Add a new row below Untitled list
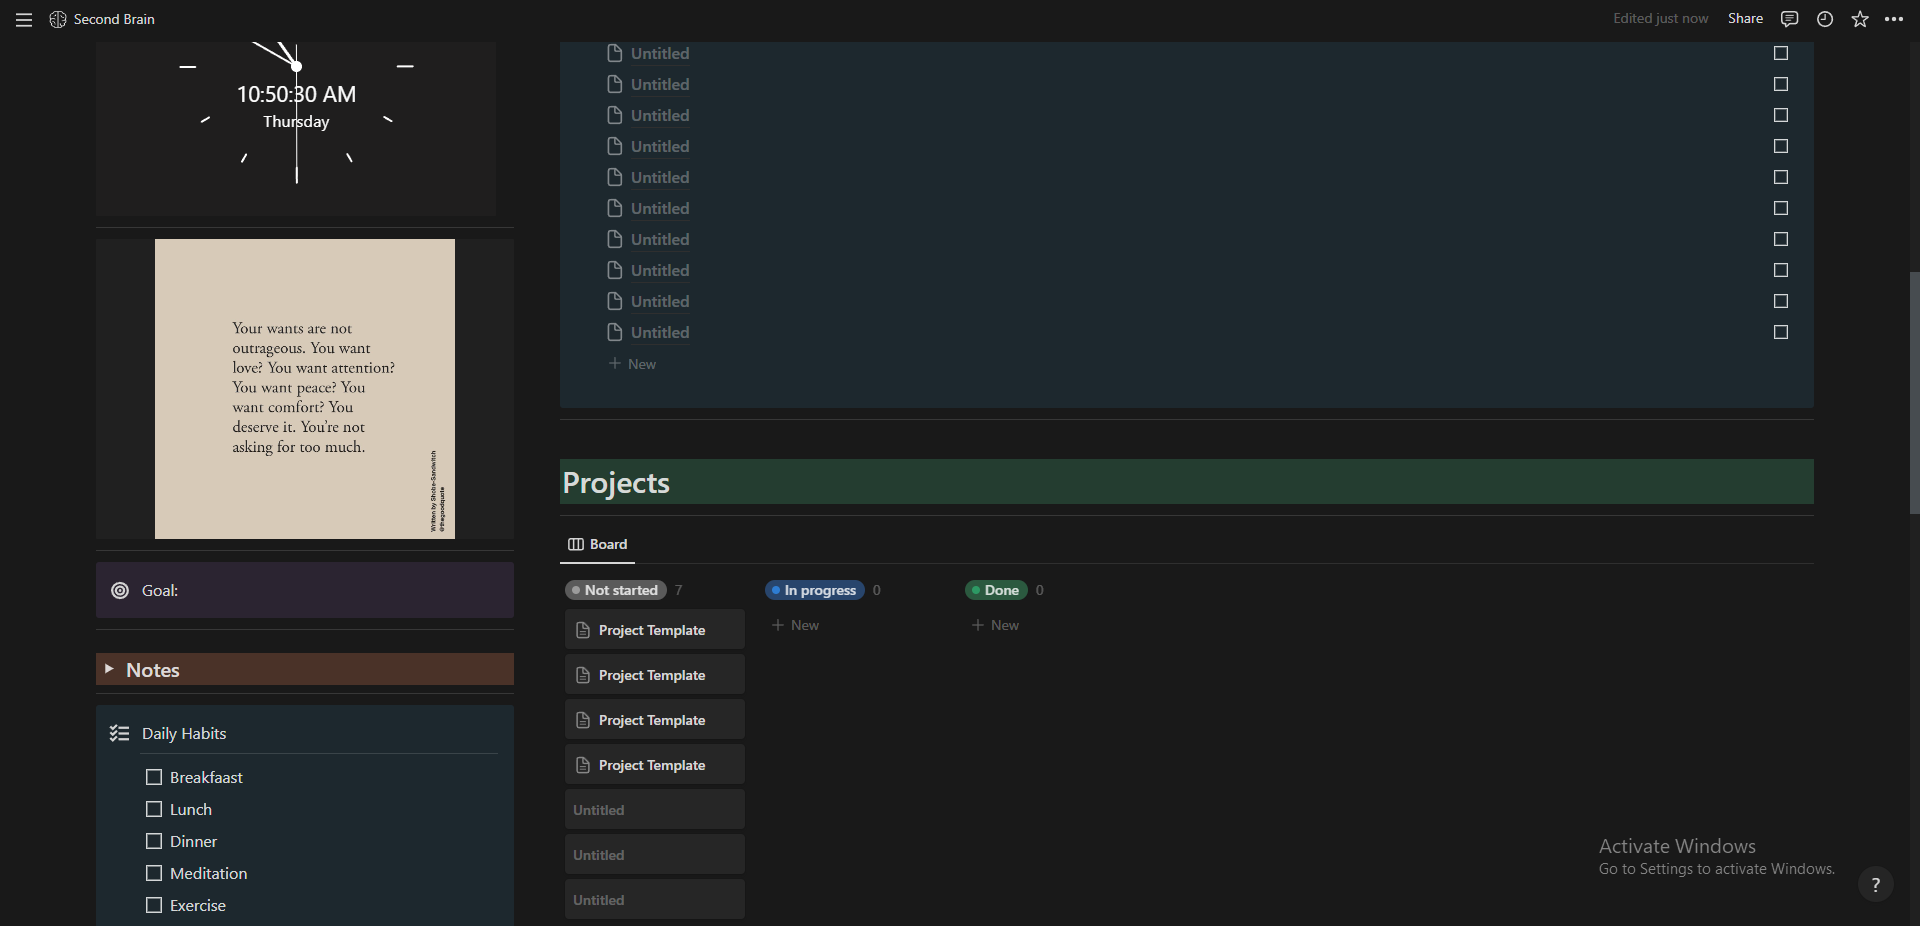This screenshot has height=926, width=1920. tap(633, 365)
